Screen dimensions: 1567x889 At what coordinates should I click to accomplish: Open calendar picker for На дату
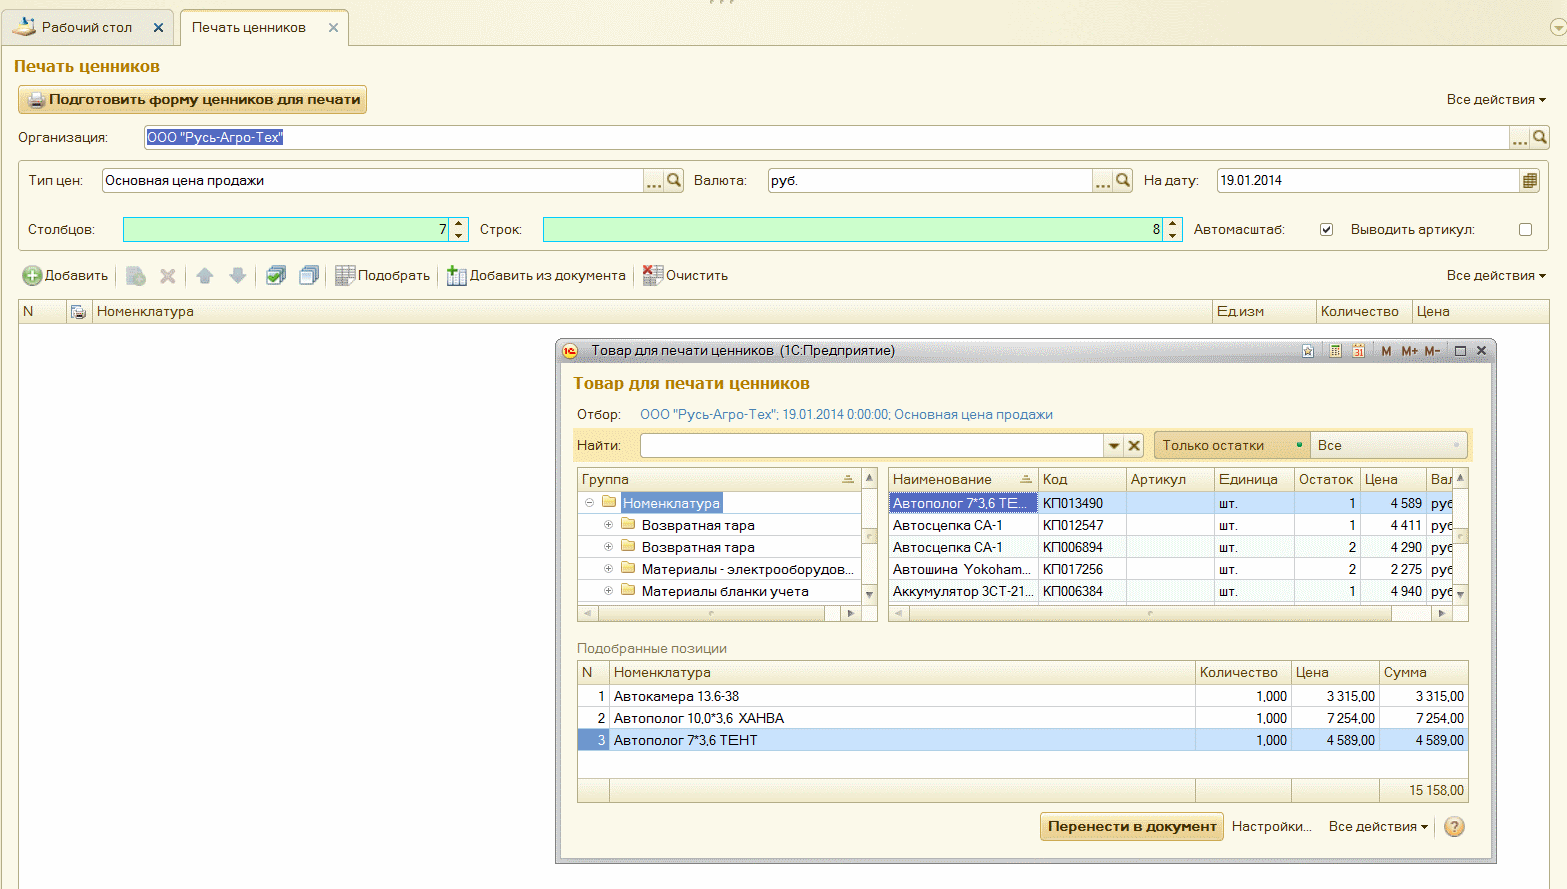pyautogui.click(x=1530, y=181)
